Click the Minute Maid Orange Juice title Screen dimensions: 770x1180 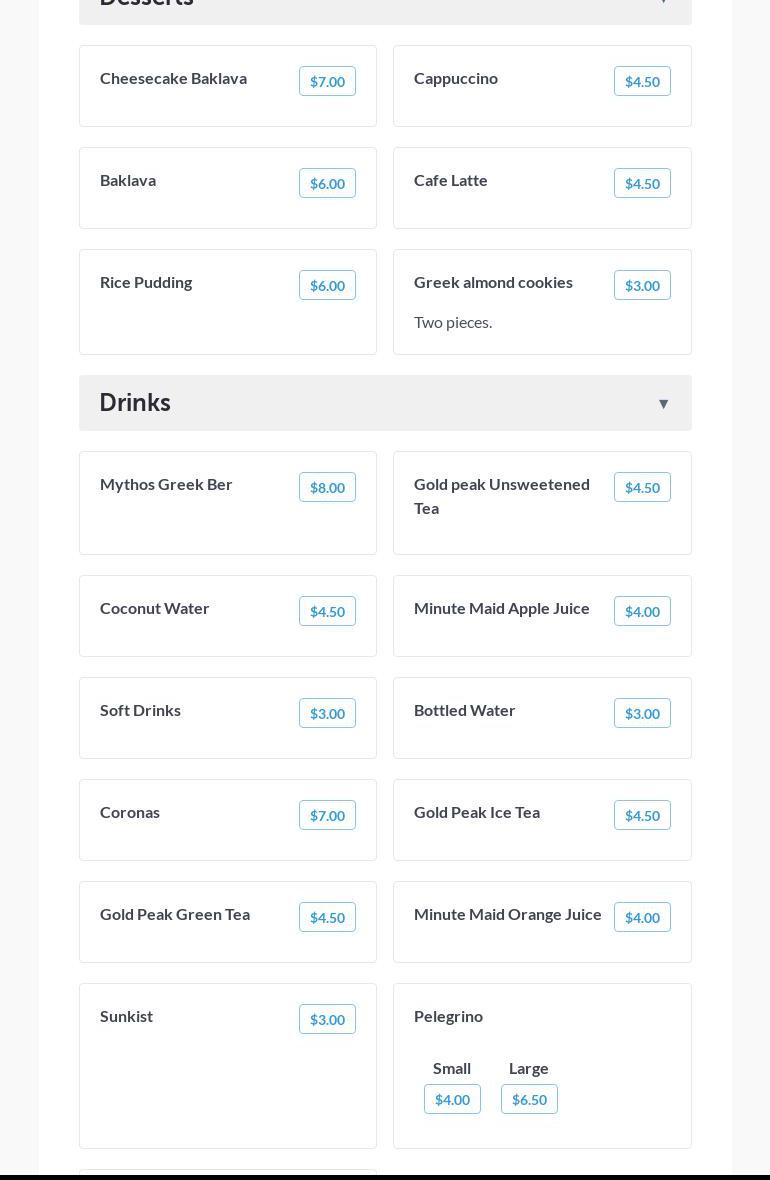[x=508, y=915]
